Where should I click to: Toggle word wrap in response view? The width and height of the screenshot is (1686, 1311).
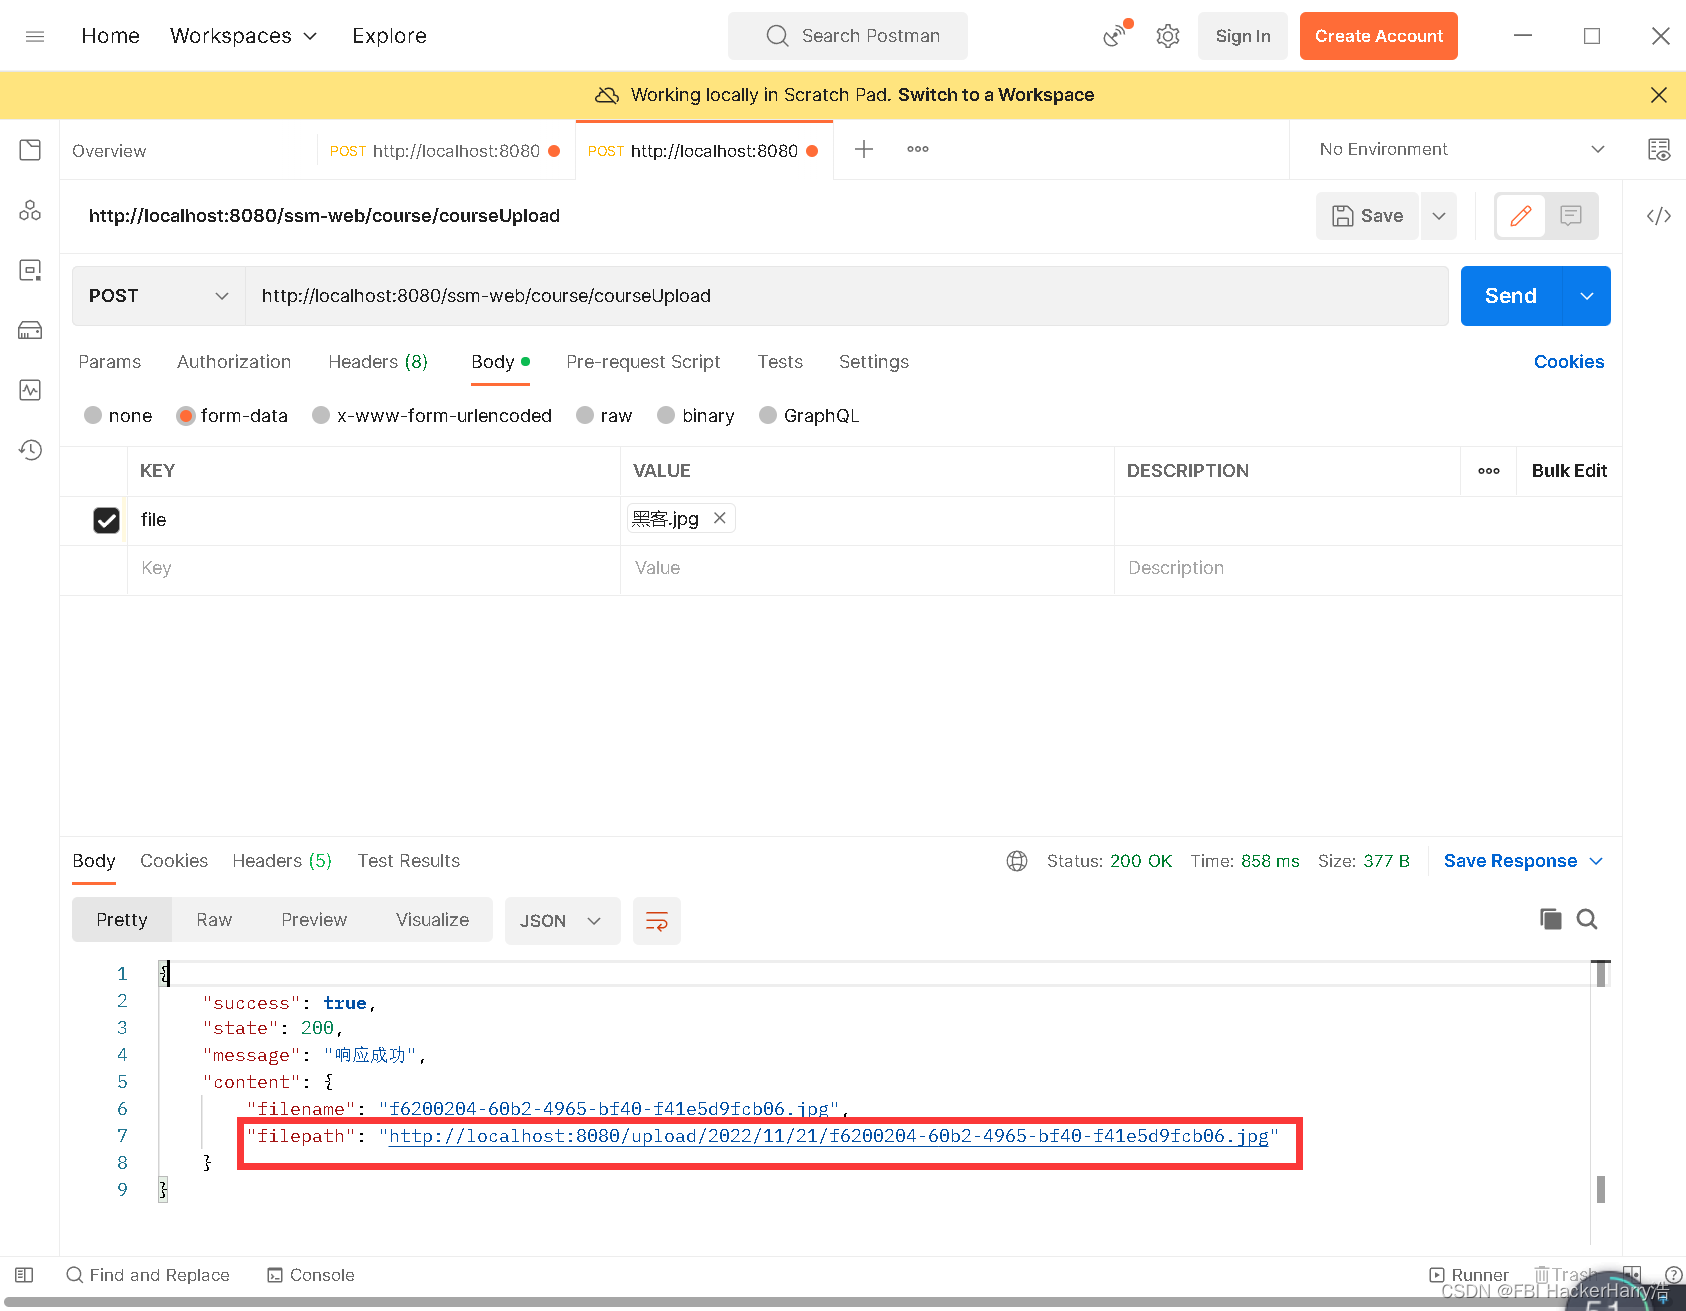coord(657,921)
